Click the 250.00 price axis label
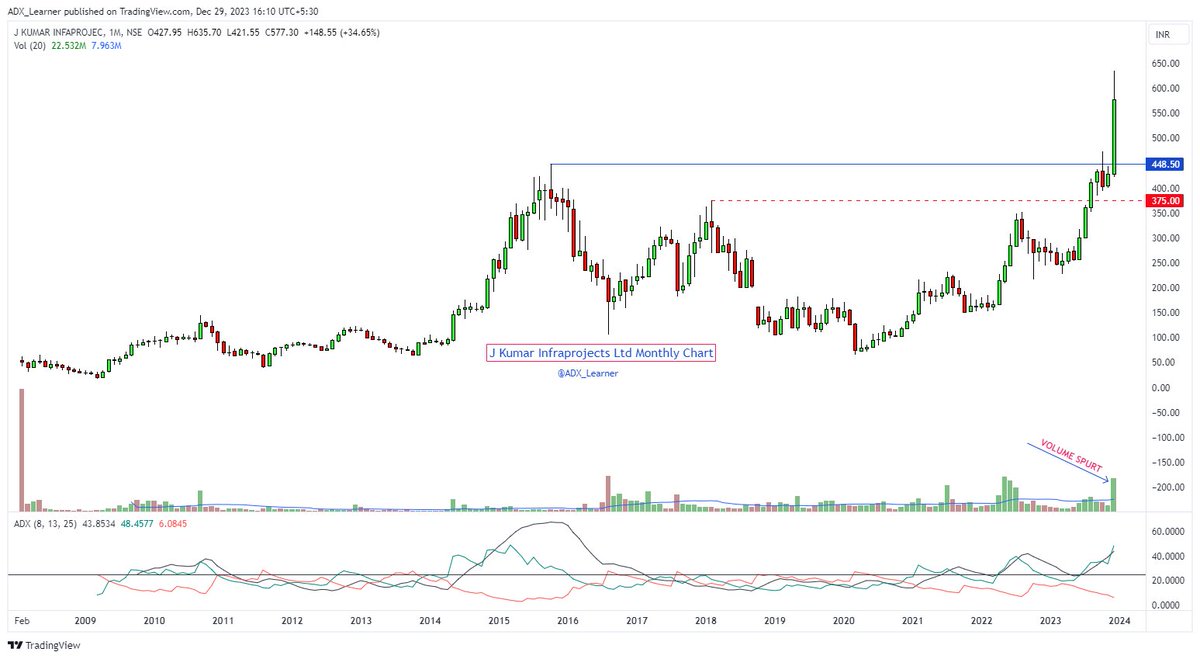The width and height of the screenshot is (1200, 659). 1166,263
